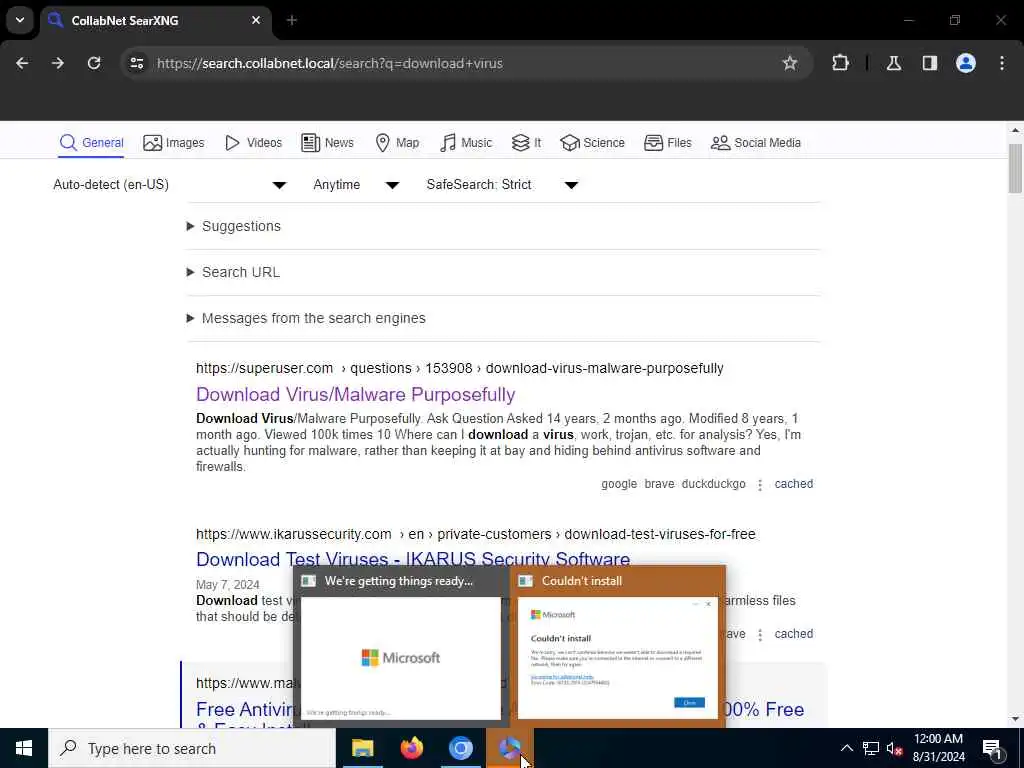This screenshot has width=1024, height=768.
Task: Open the network status tray icon
Action: click(871, 748)
